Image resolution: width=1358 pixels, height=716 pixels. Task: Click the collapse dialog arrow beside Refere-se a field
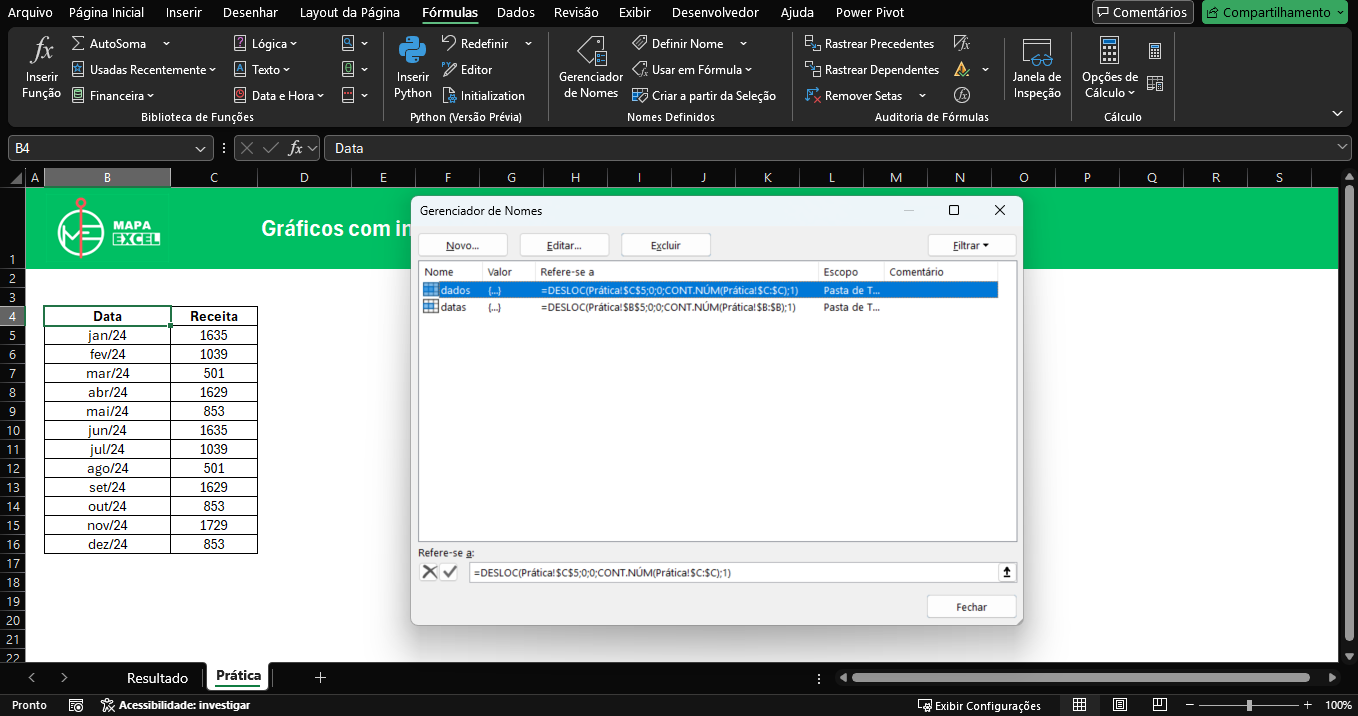[1007, 572]
